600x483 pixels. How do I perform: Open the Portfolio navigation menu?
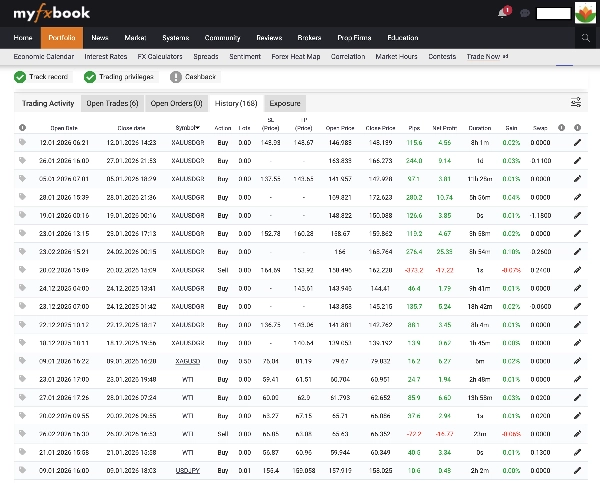tap(61, 37)
